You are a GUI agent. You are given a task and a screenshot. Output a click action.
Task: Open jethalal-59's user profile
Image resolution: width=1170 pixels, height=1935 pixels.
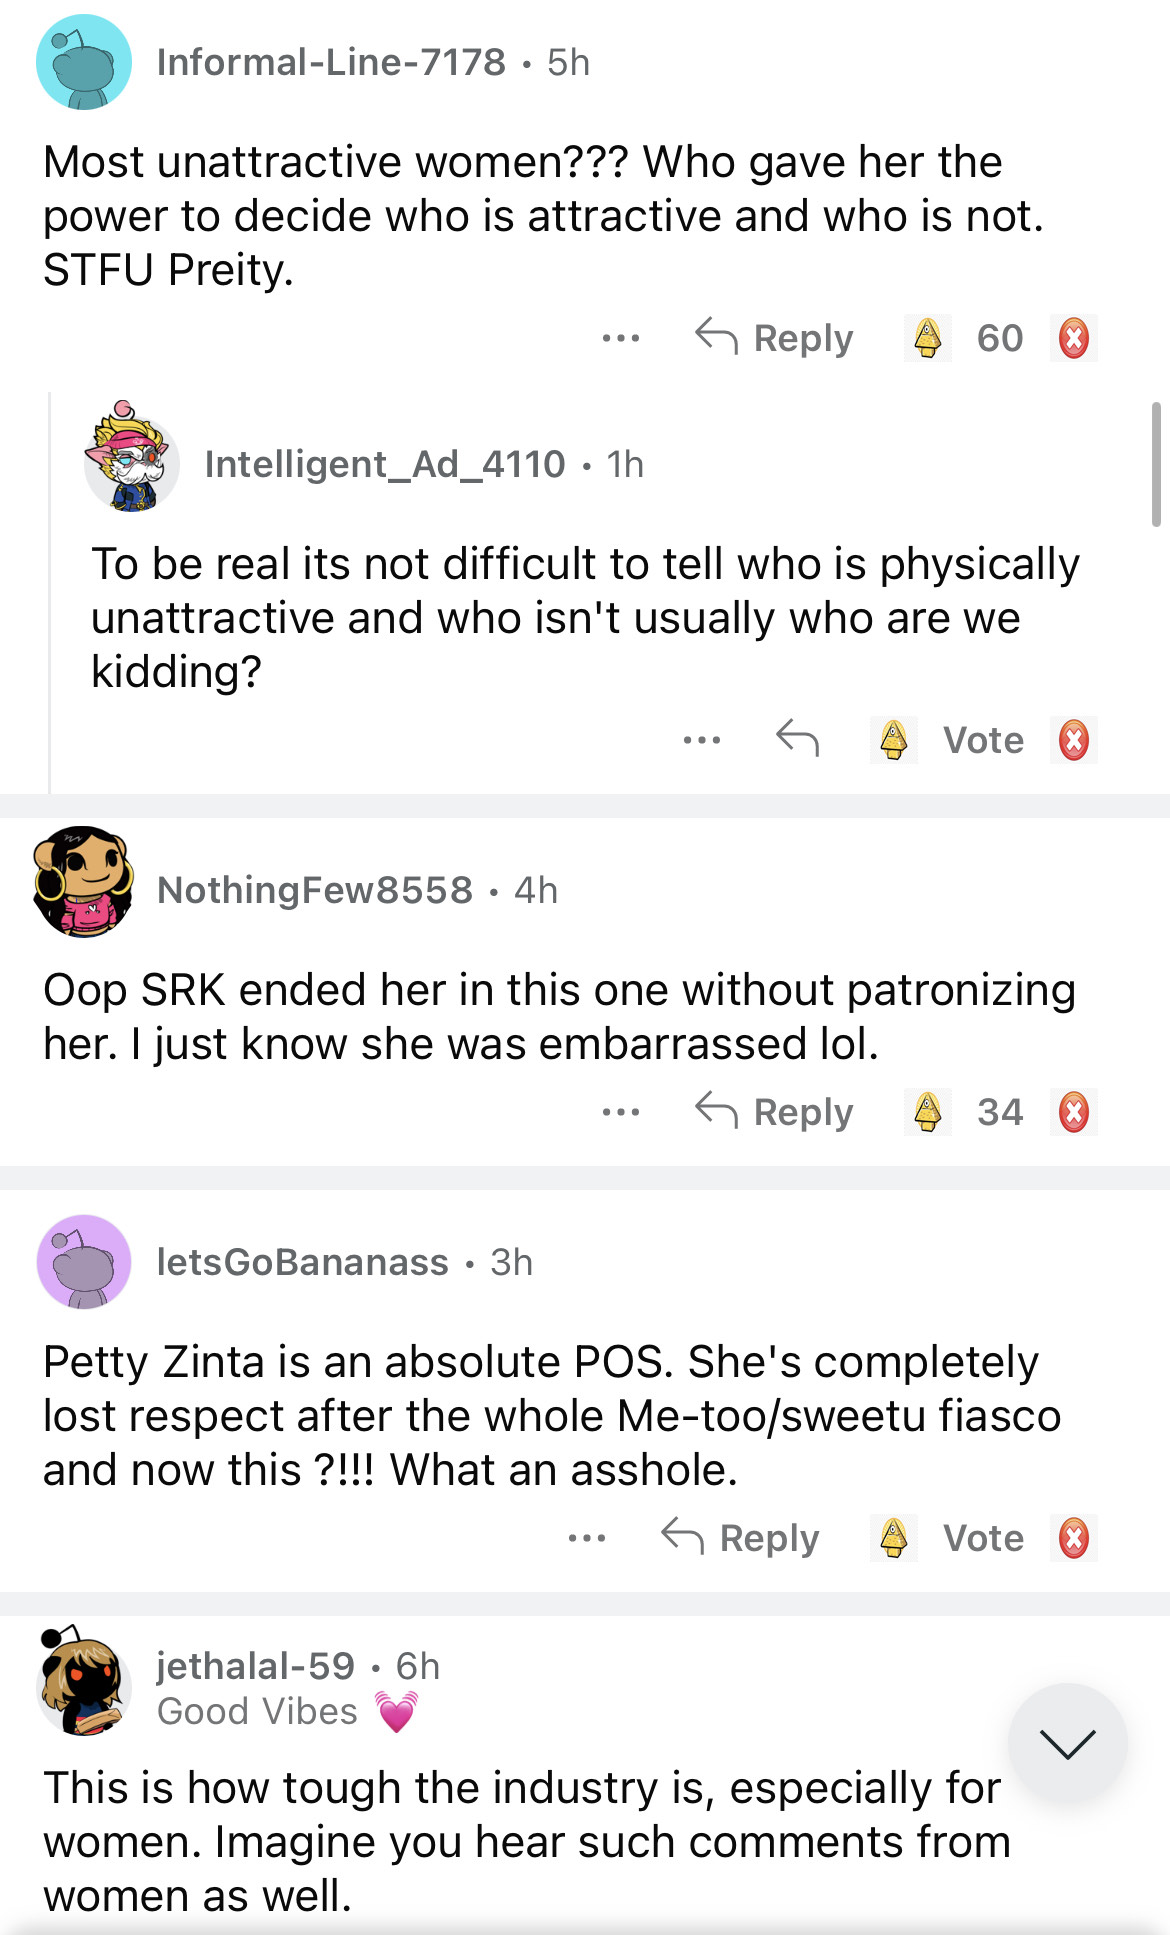pos(255,1666)
